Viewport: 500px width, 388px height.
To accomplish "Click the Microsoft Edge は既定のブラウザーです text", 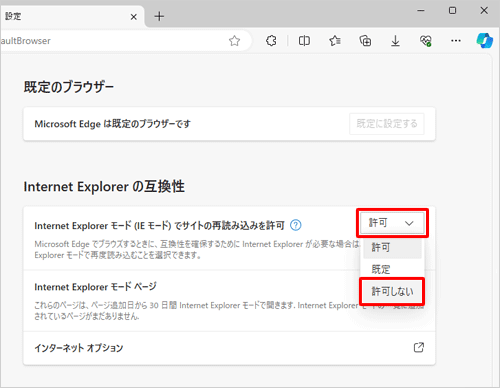I will pyautogui.click(x=113, y=124).
